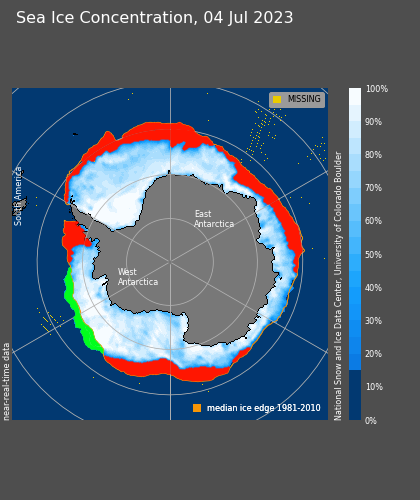Click the 0% colorbar label

click(x=371, y=421)
